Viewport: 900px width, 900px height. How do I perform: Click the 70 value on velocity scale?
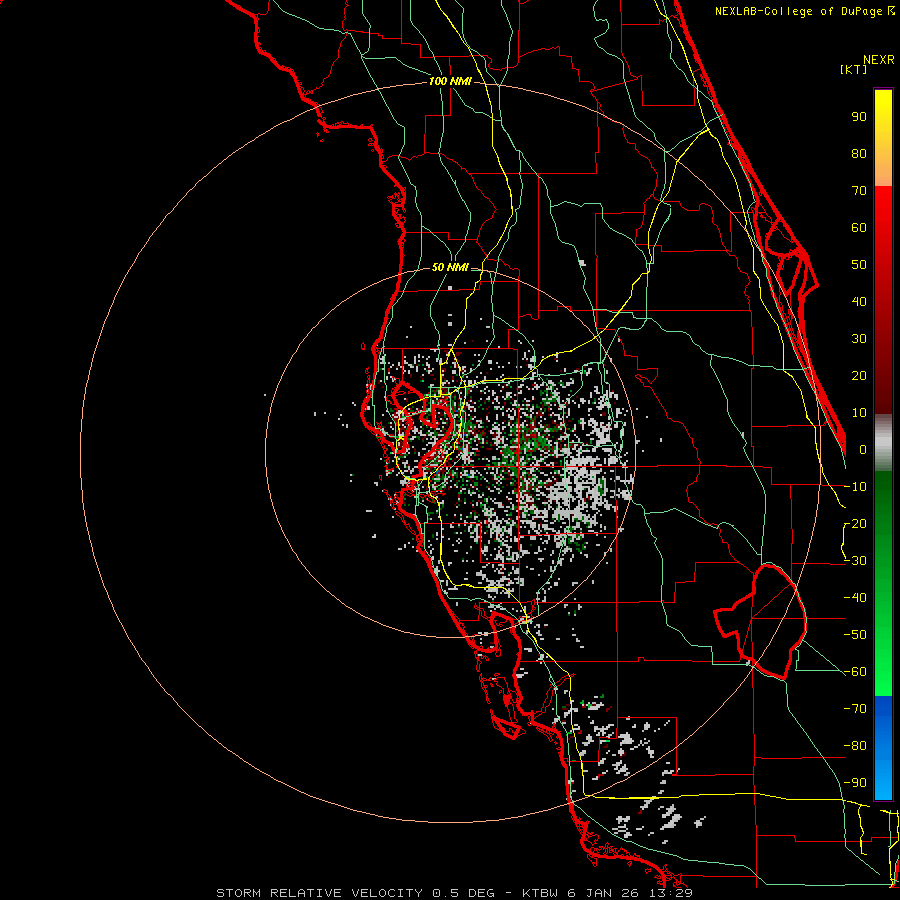pos(859,191)
